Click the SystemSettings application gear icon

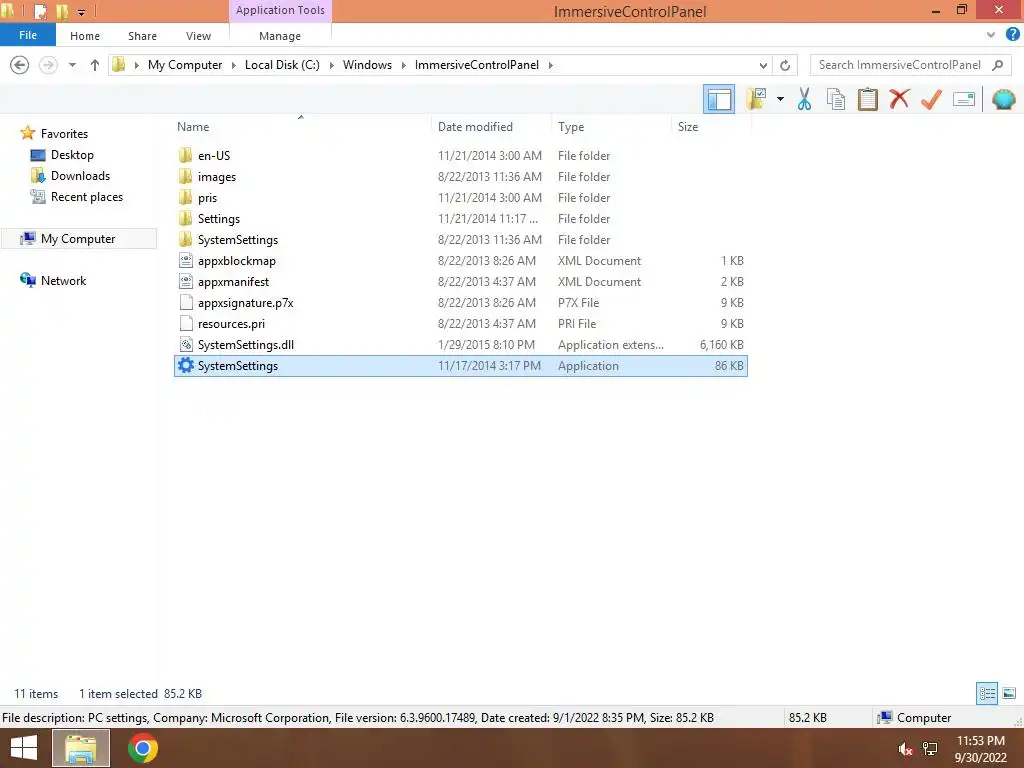[185, 365]
